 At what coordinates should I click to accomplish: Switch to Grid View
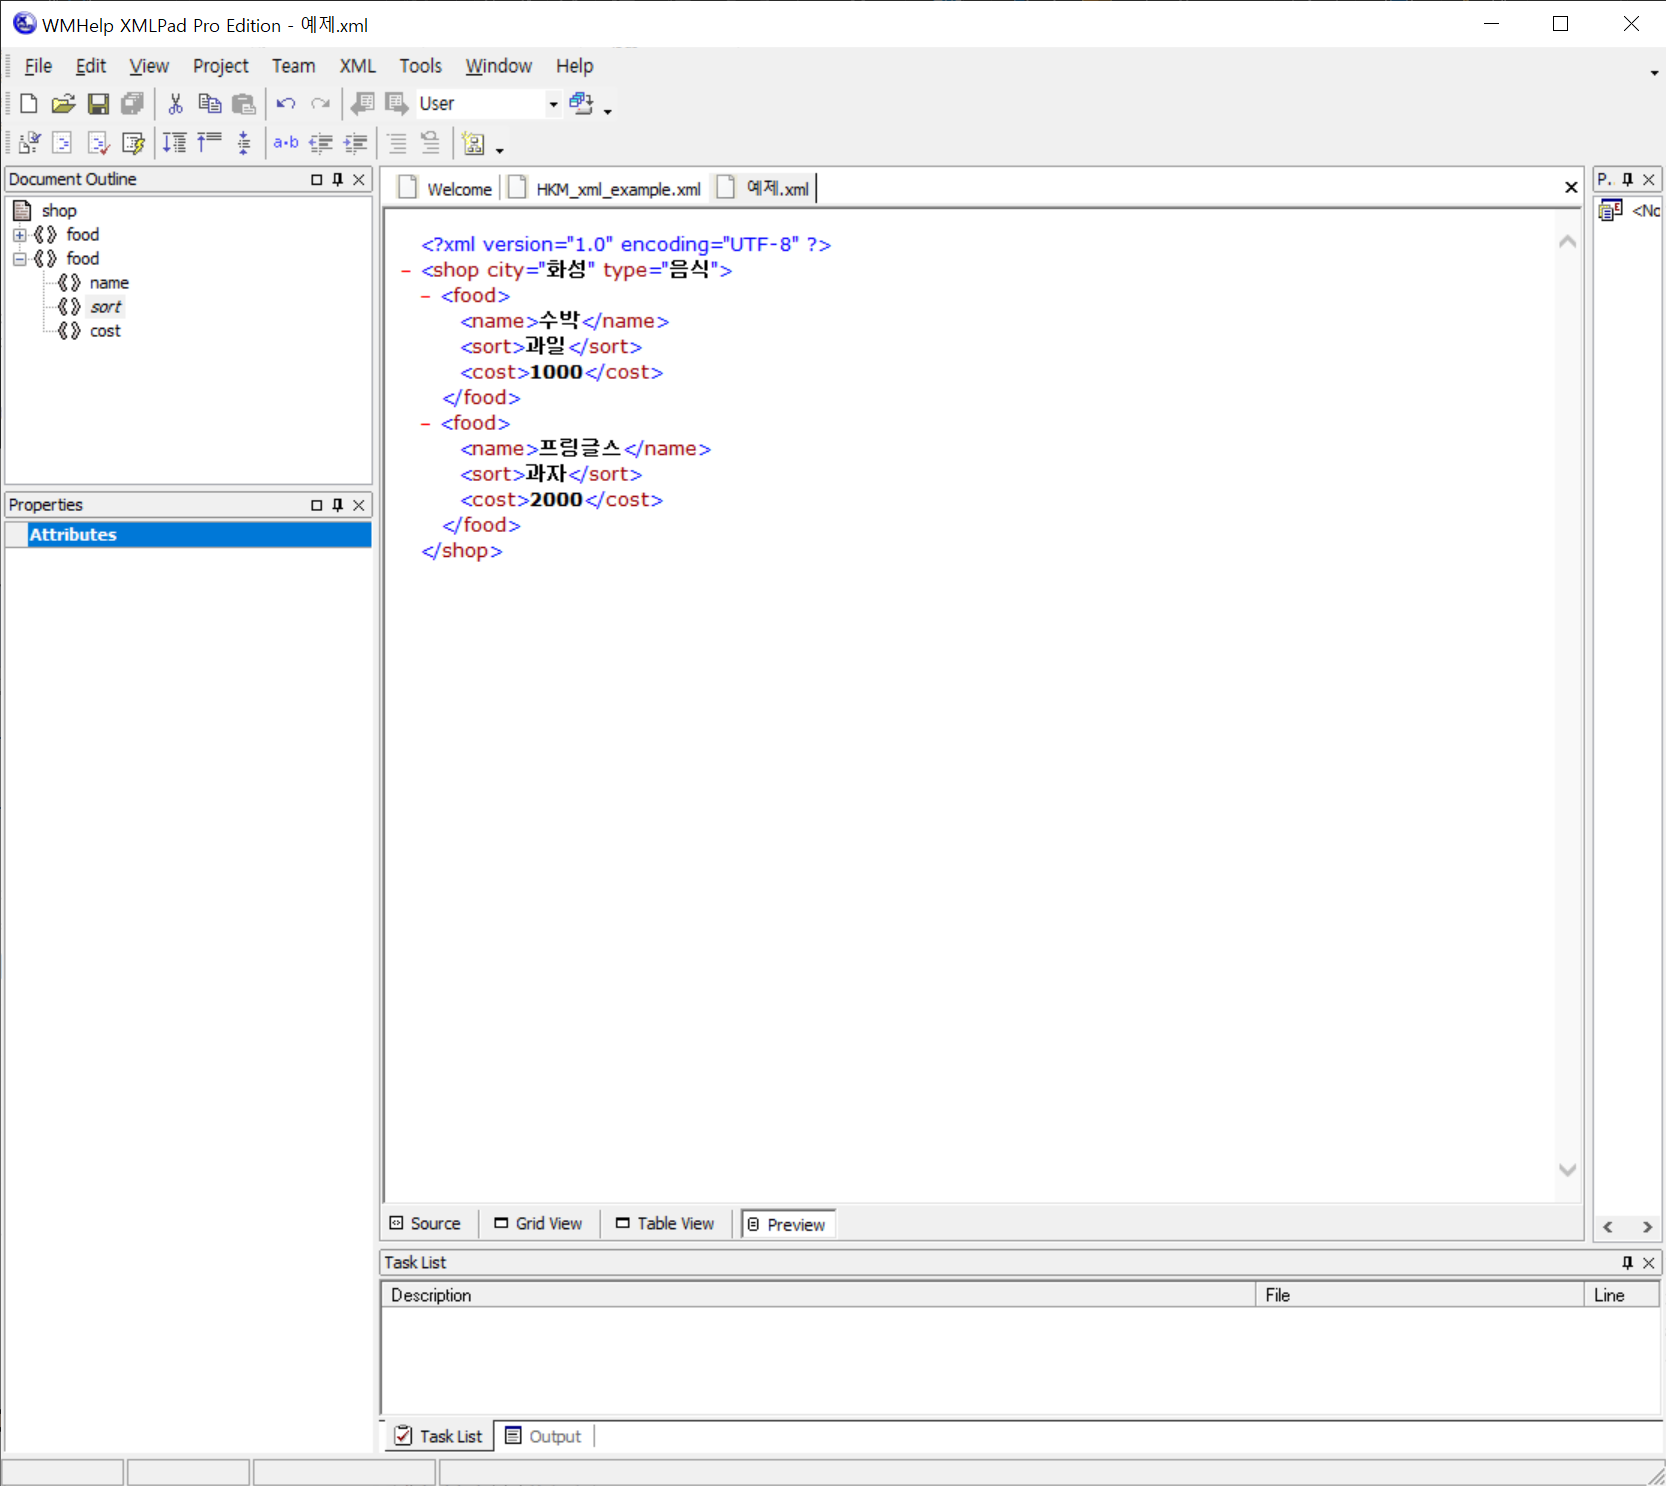click(x=538, y=1223)
